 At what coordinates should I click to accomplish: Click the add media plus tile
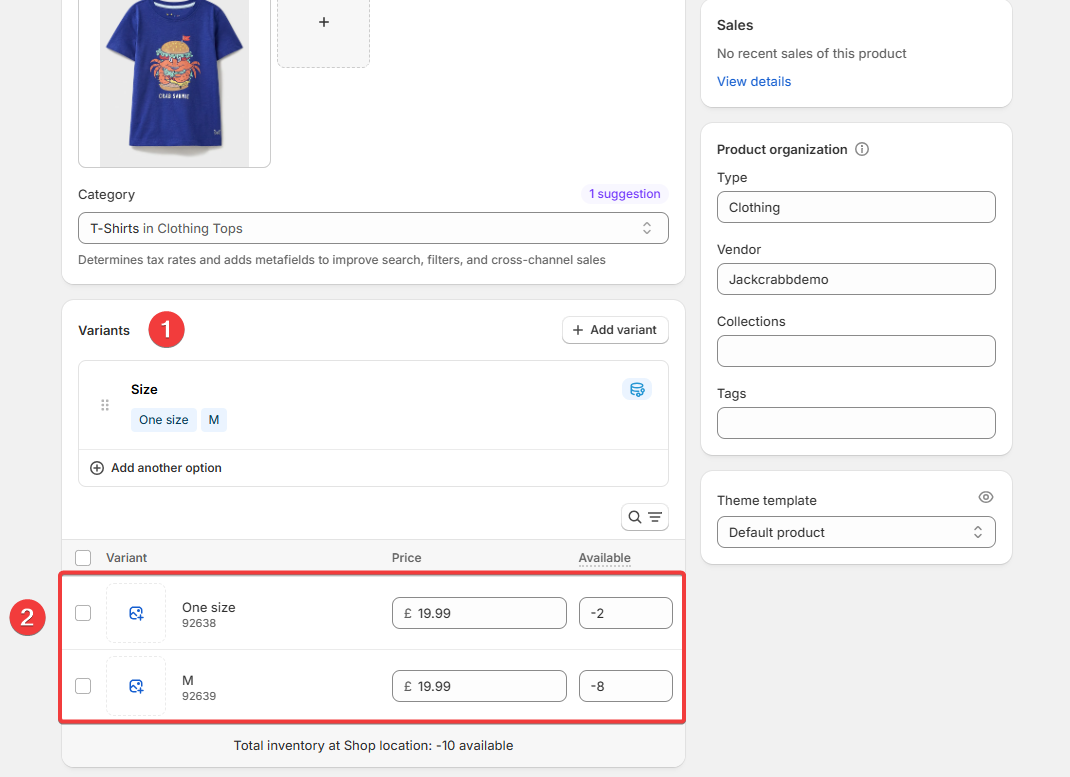[x=323, y=31]
